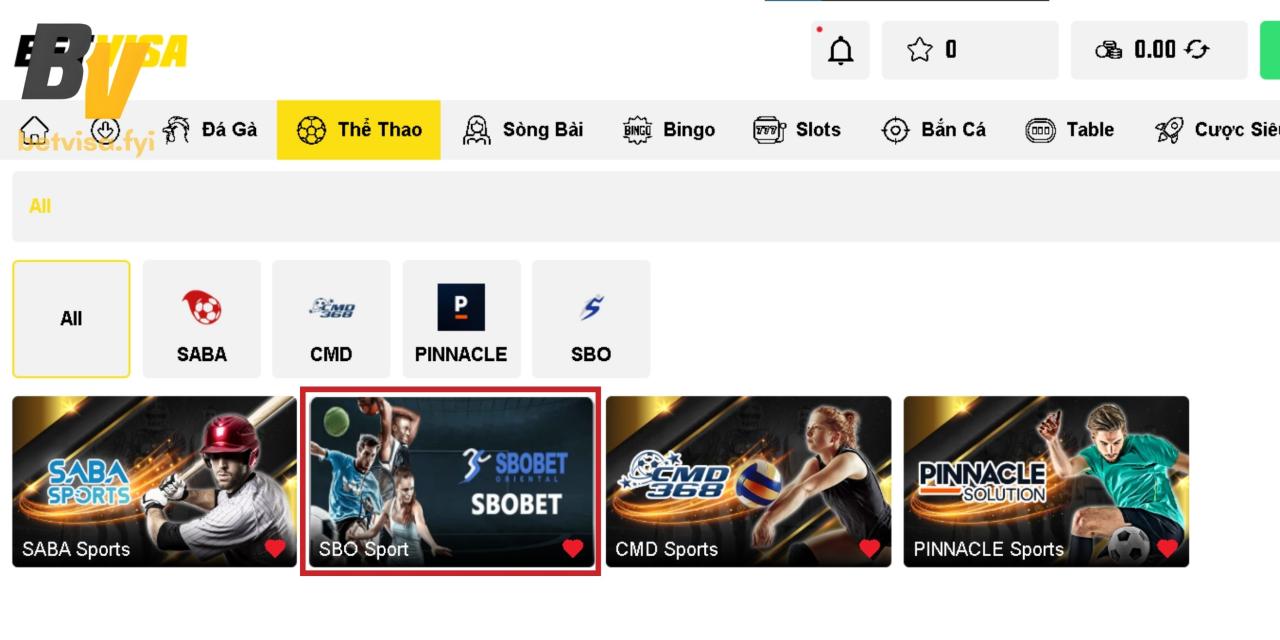Open favorites via the star icon
This screenshot has width=1280, height=640.
919,50
